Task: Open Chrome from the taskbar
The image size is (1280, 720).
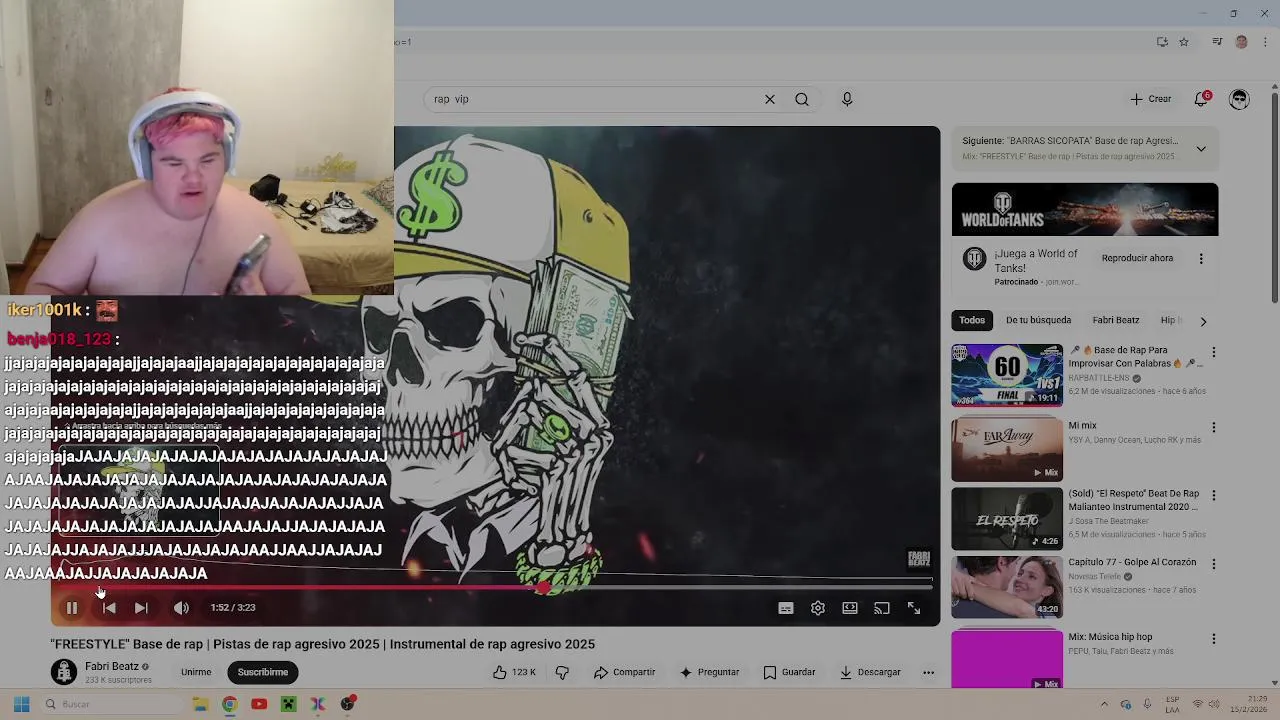Action: (x=229, y=704)
